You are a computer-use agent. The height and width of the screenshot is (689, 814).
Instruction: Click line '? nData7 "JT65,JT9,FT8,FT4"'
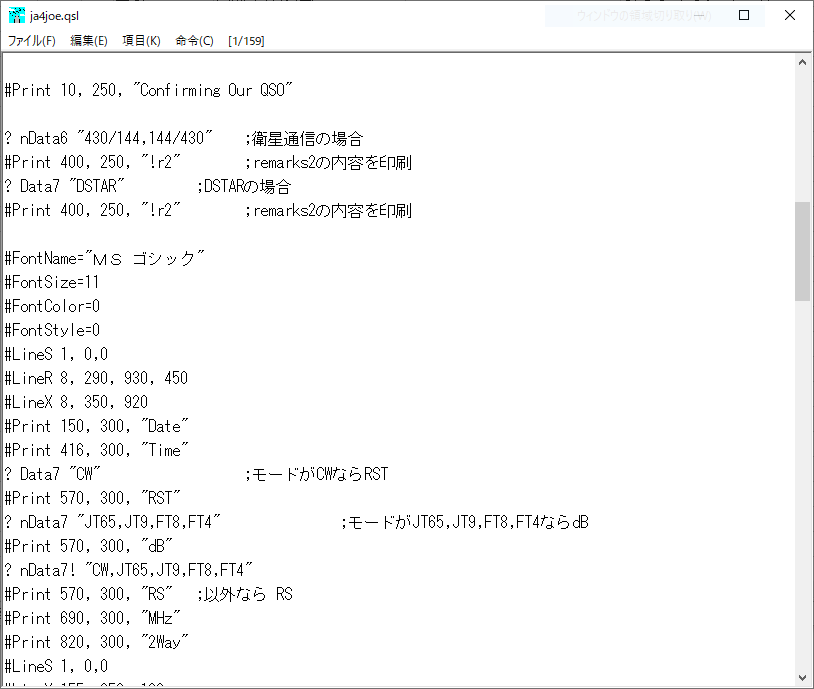(x=113, y=522)
